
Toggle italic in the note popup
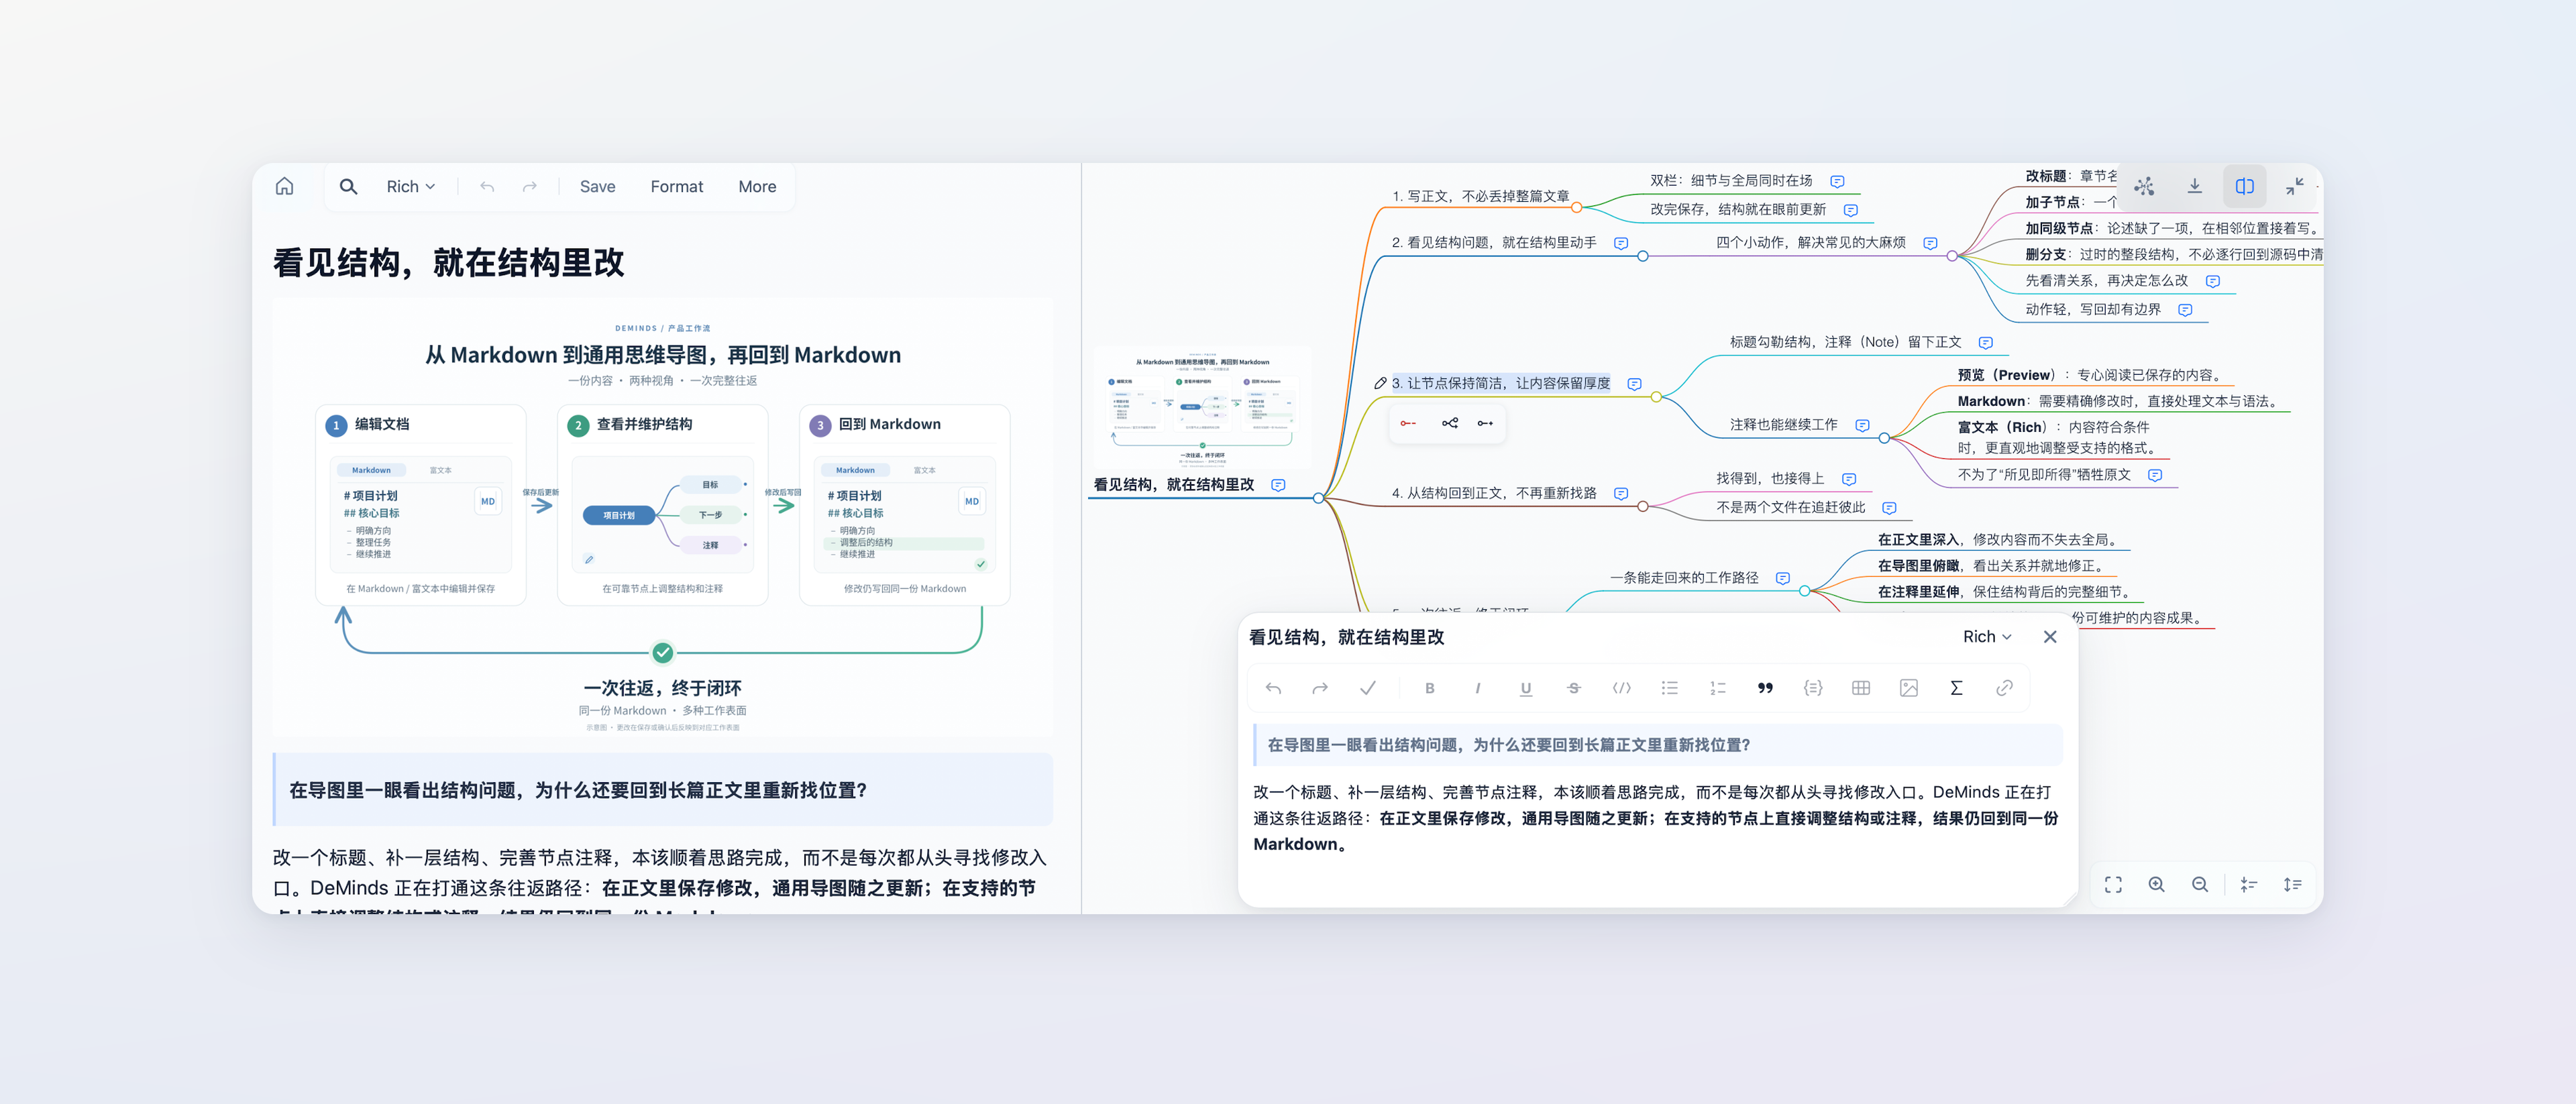1477,688
